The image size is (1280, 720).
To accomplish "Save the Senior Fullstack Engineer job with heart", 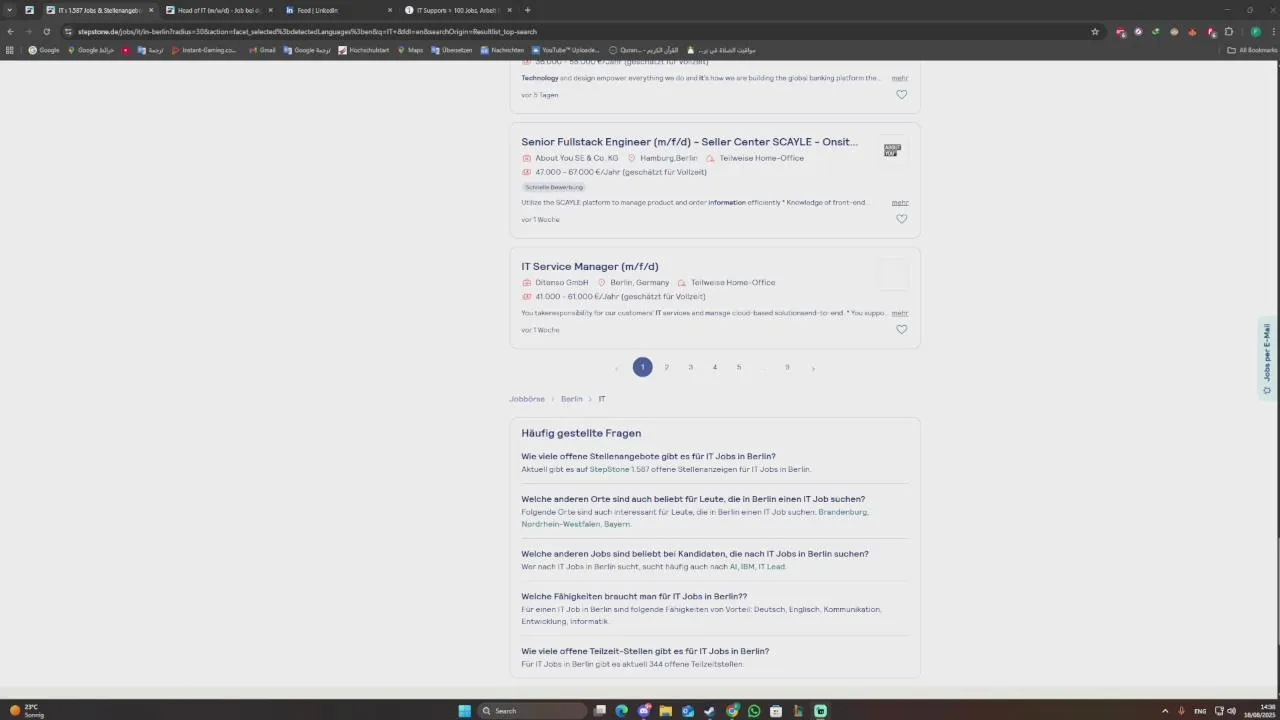I will click(x=901, y=219).
